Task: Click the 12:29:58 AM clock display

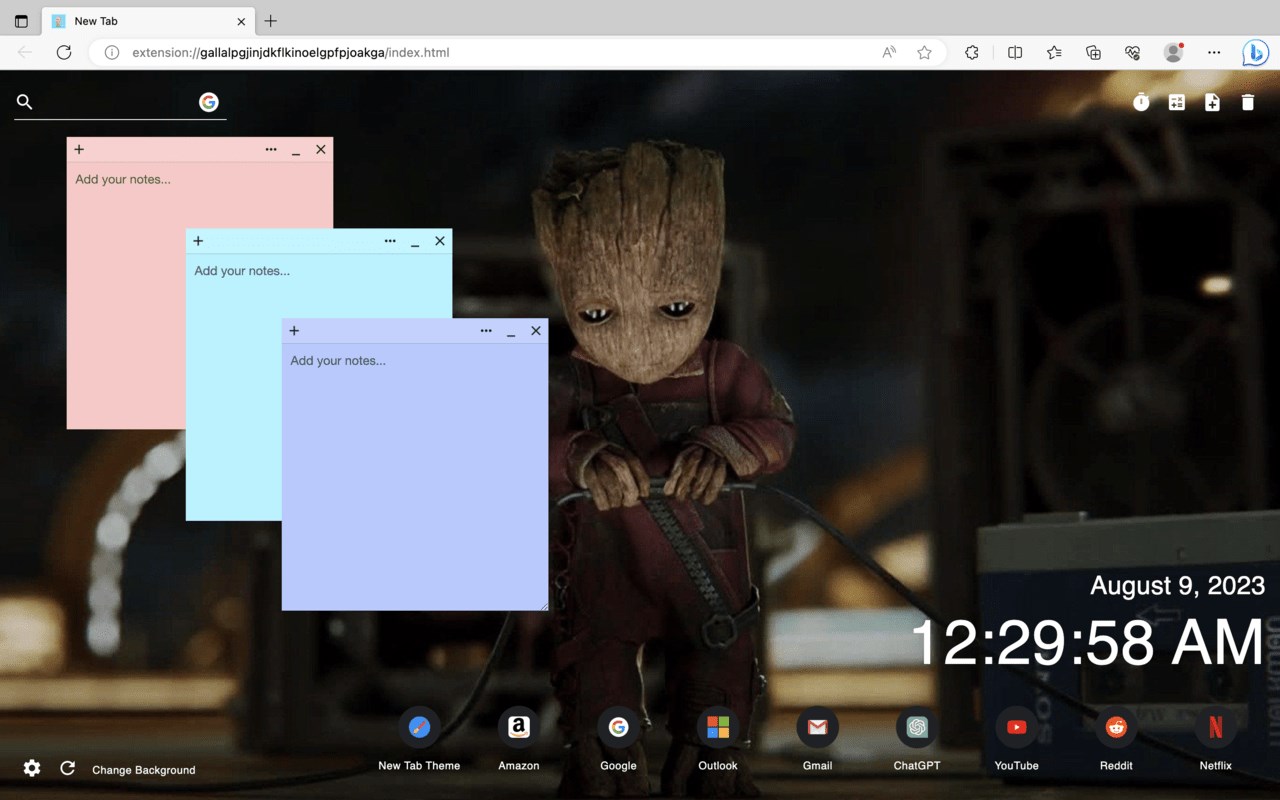Action: [x=1088, y=642]
